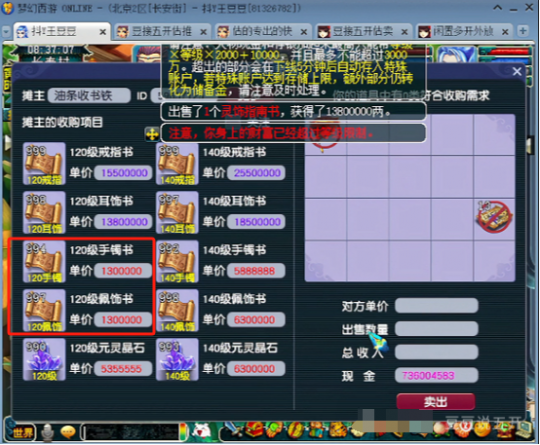Screen dimensions: 540x445
Task: Switch to the 豆接五开估推 tab
Action: [x=162, y=32]
